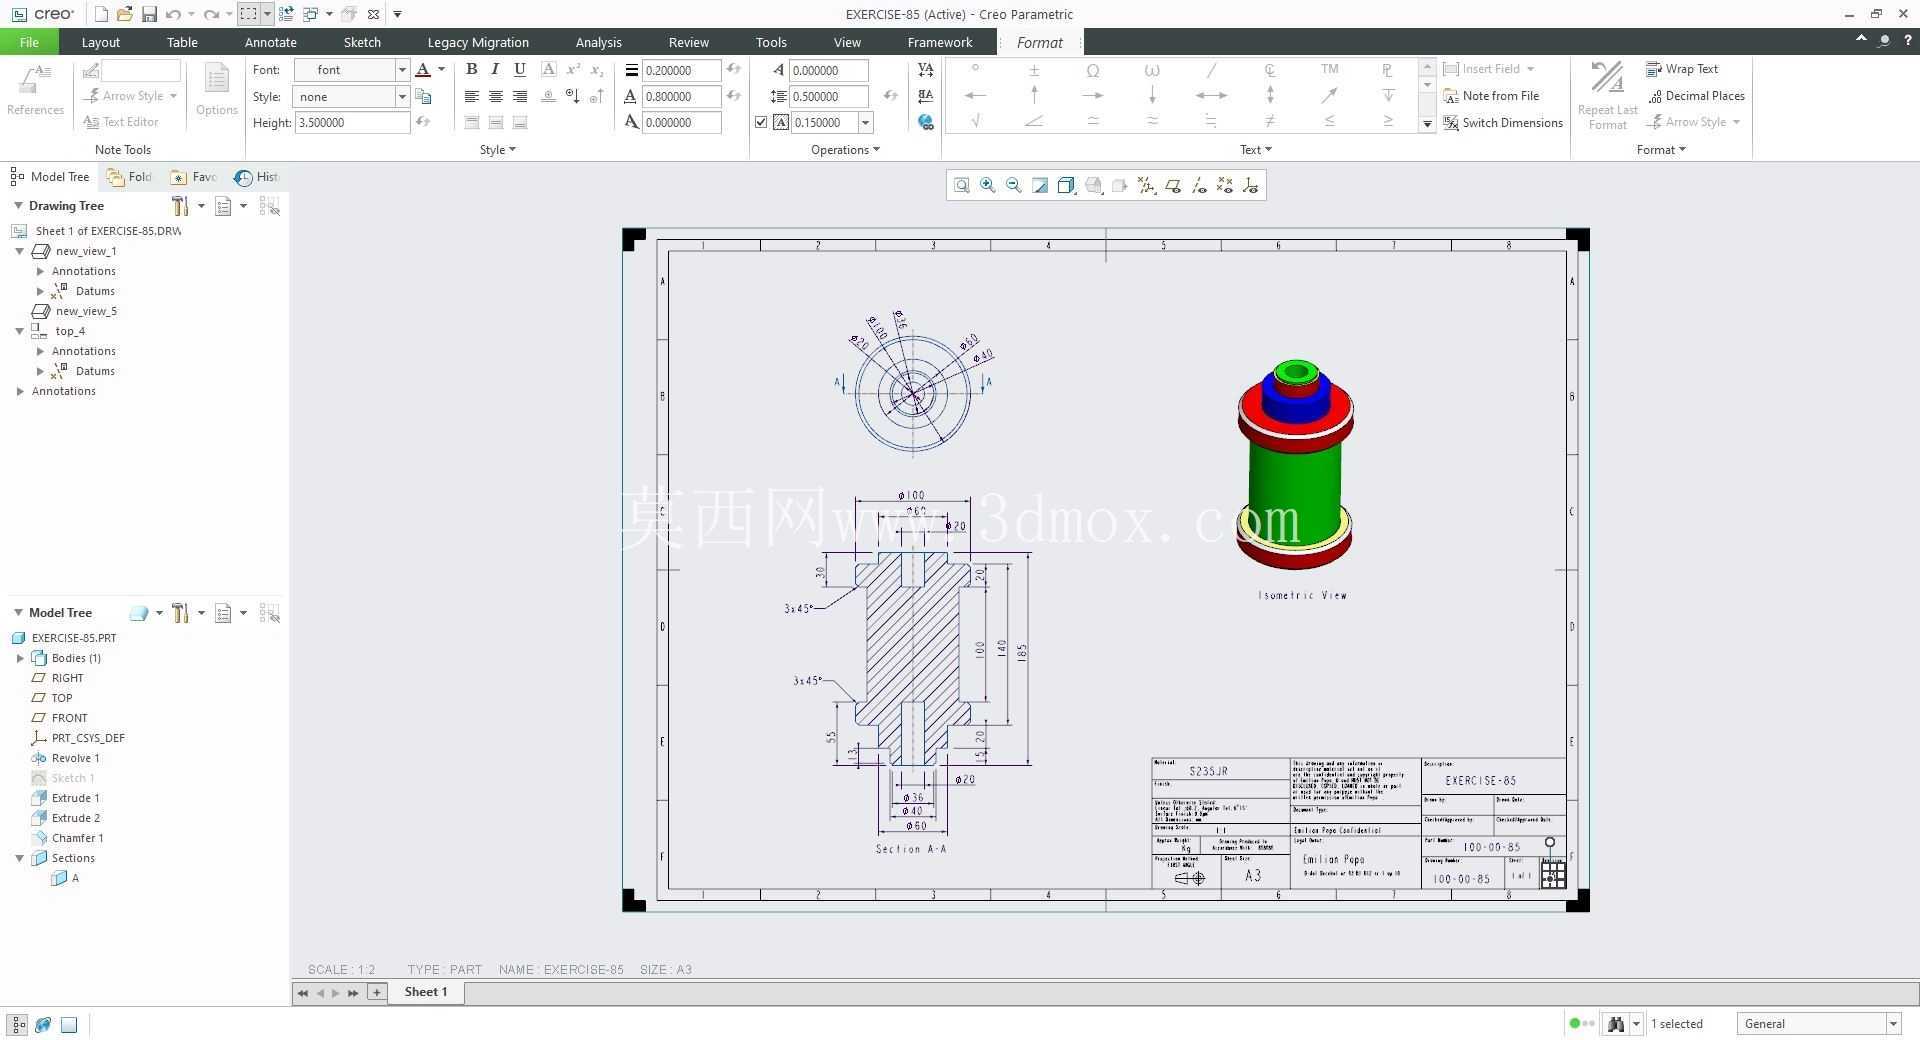Insert the not-equal symbol
This screenshot has width=1920, height=1040.
(x=1270, y=121)
